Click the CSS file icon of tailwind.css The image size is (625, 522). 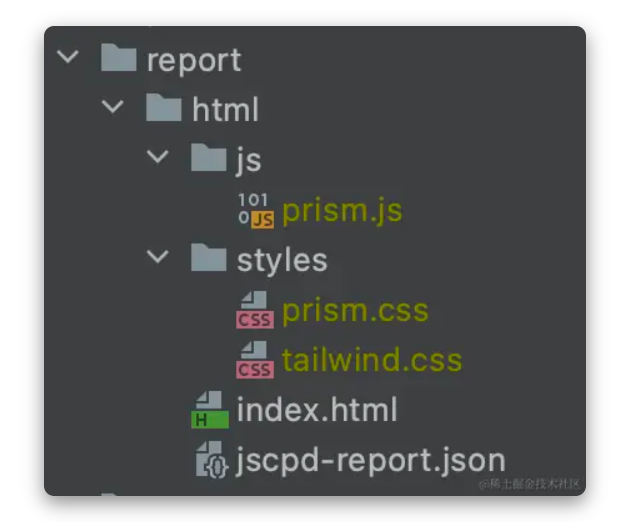point(255,359)
